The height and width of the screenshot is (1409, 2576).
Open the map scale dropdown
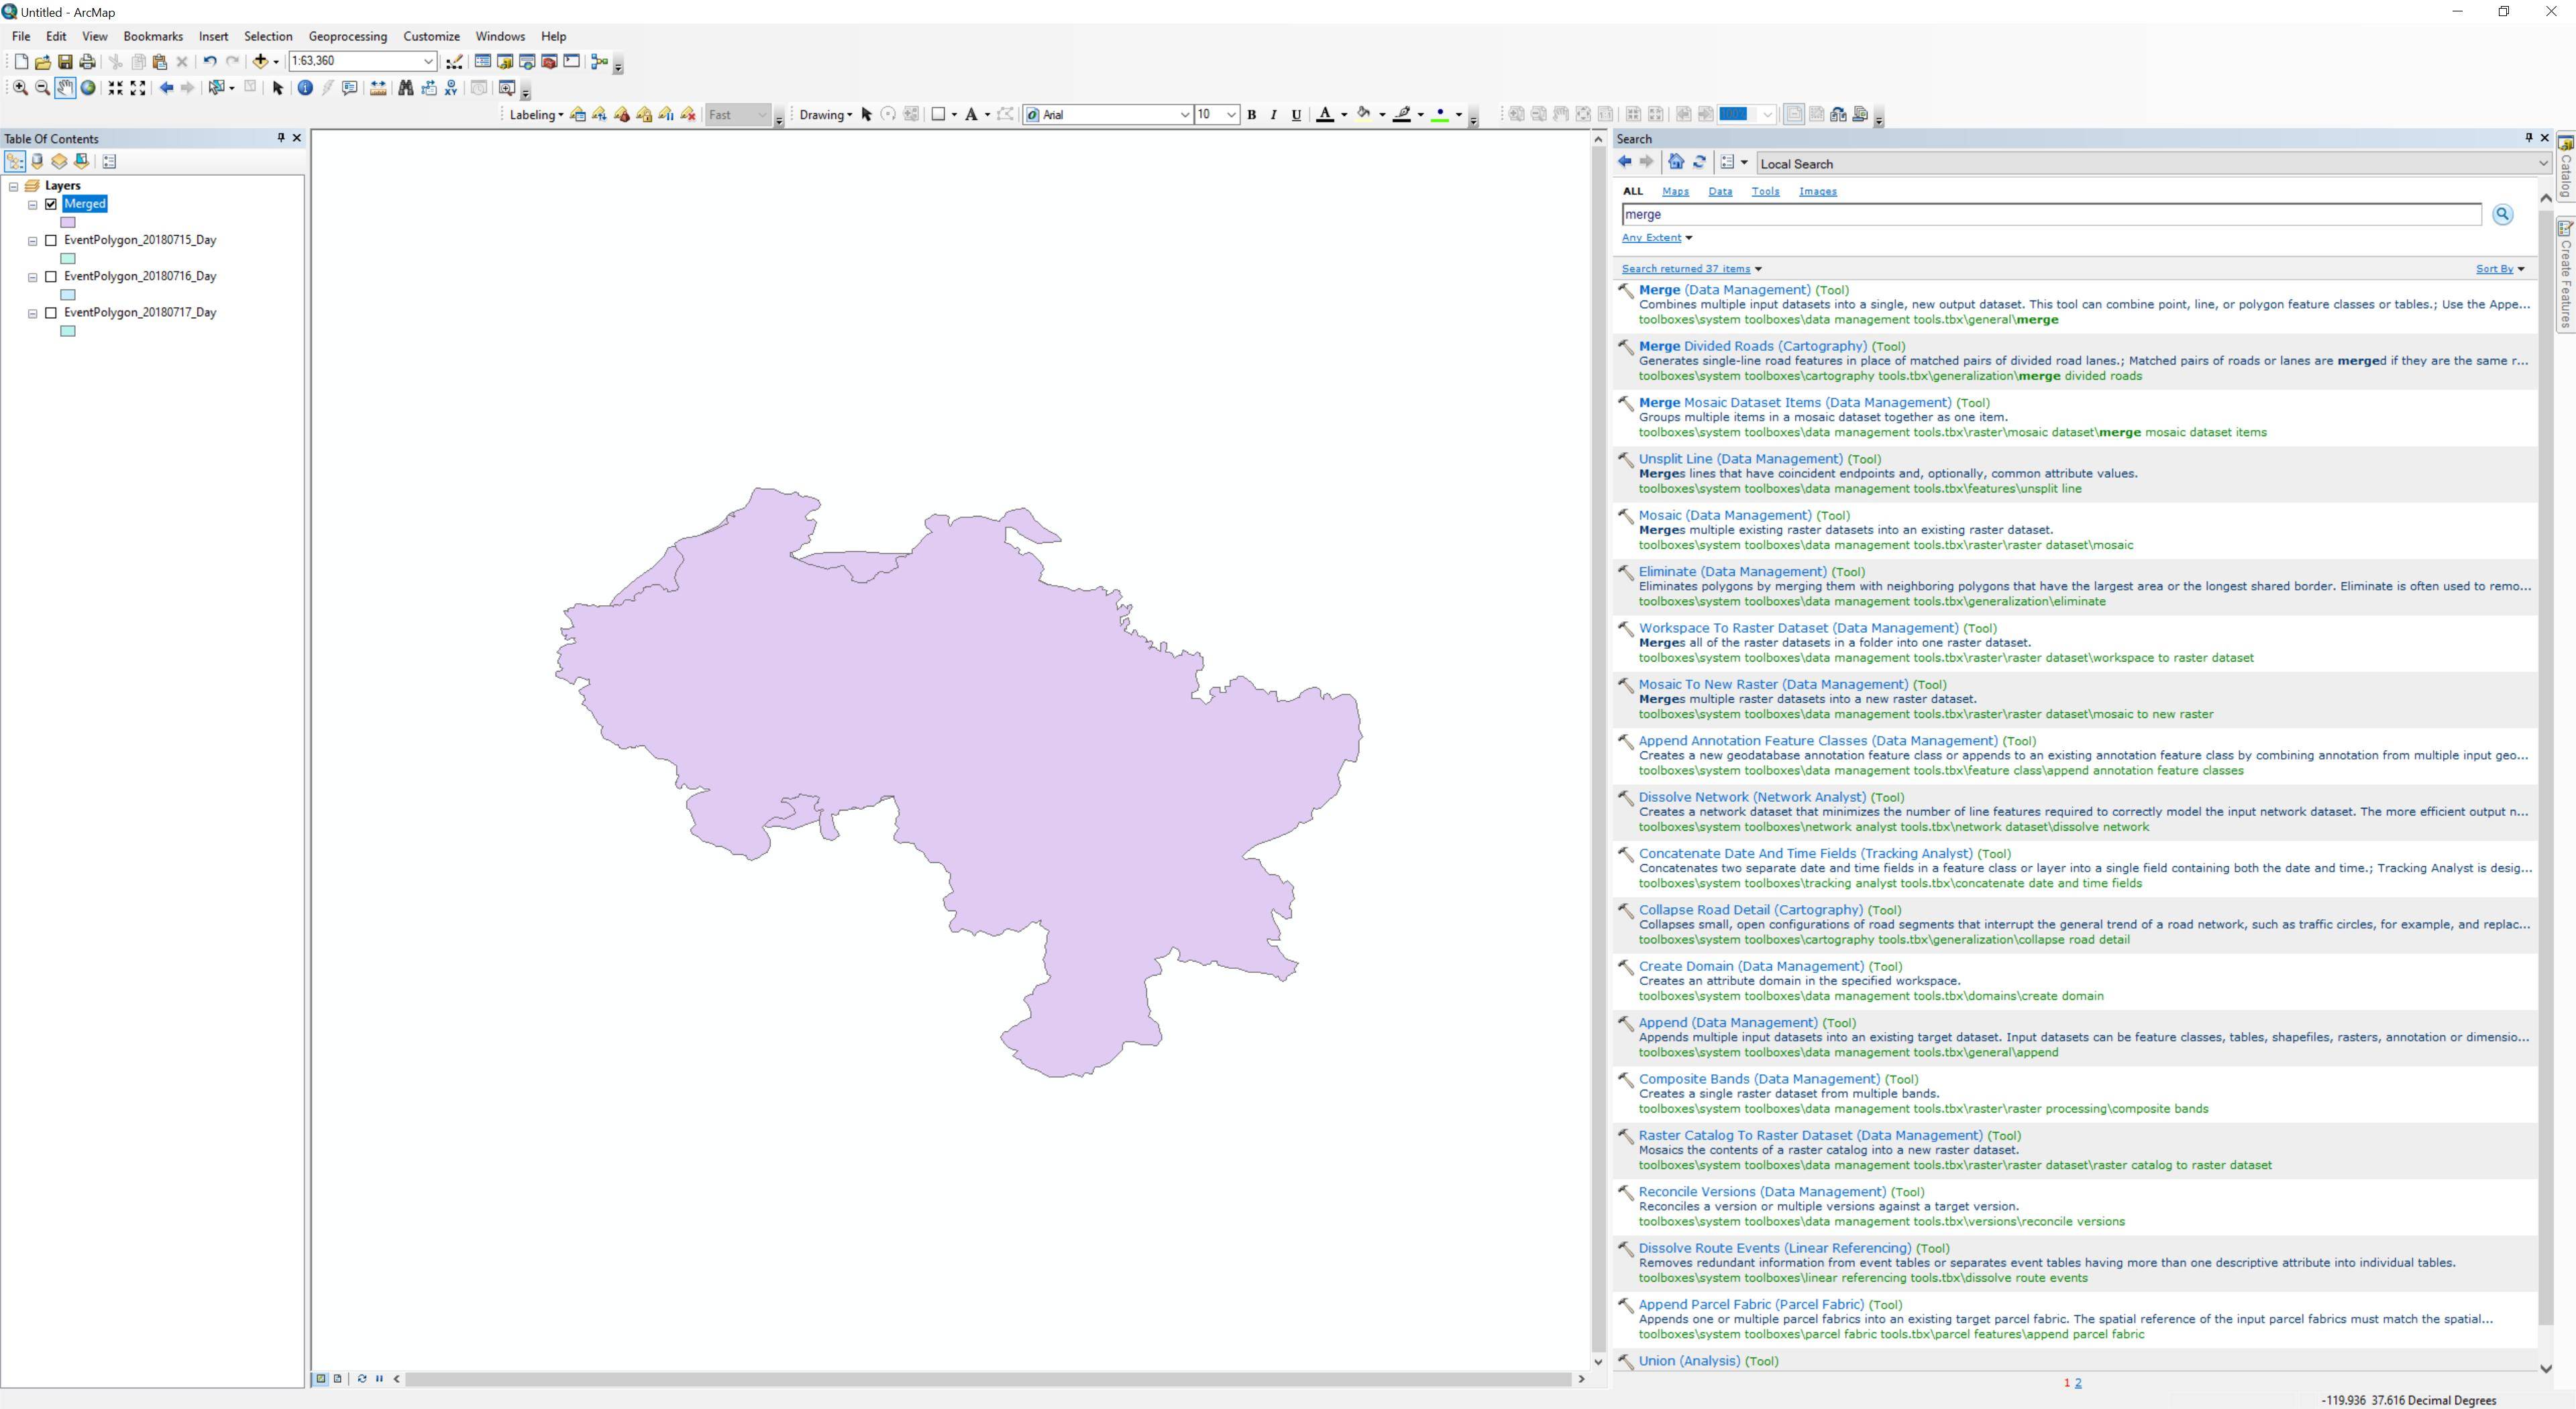coord(428,61)
